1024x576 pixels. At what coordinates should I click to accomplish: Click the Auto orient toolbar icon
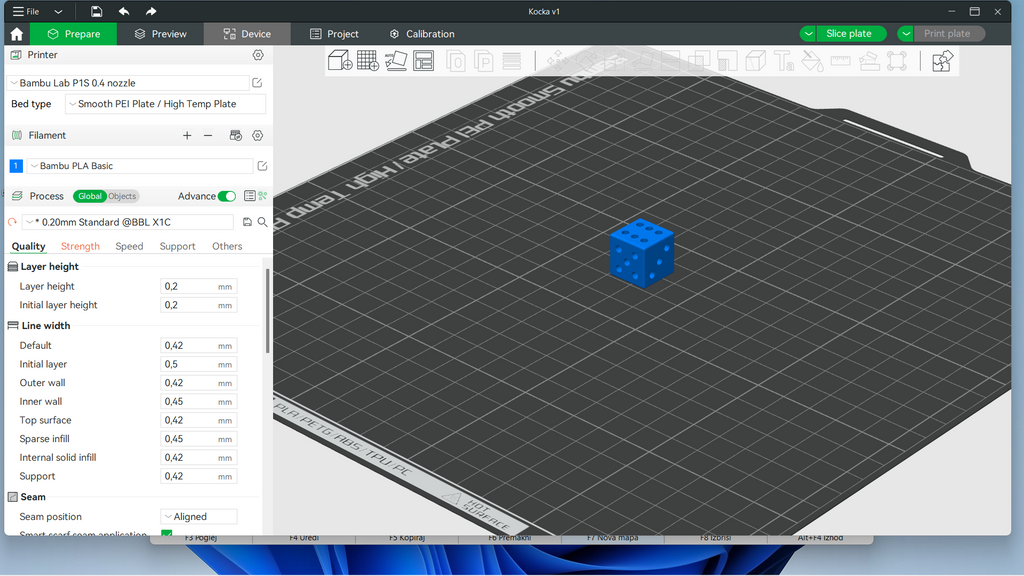(396, 61)
